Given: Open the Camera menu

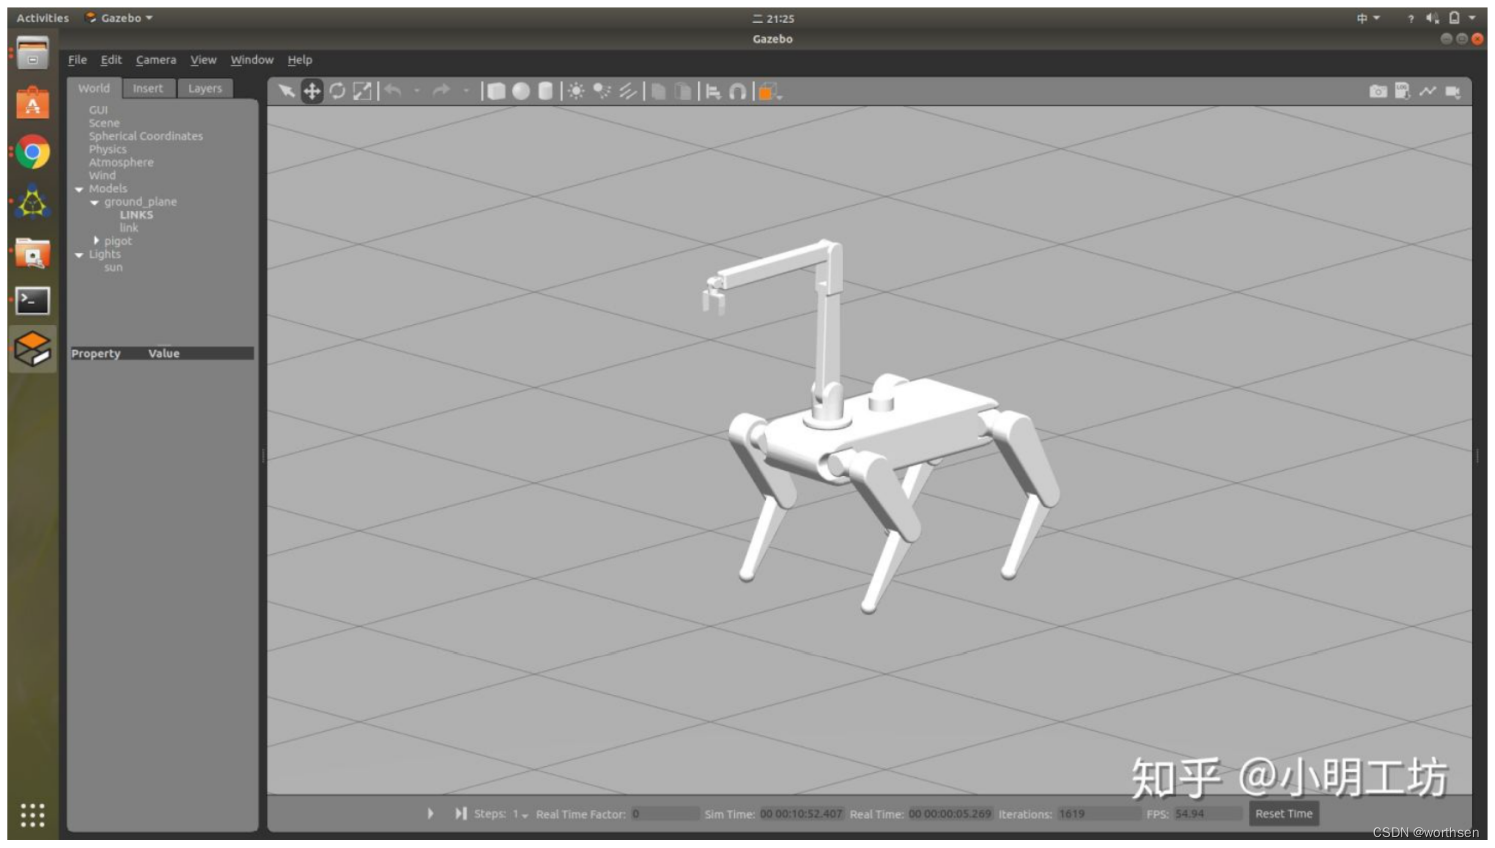Looking at the screenshot, I should [x=156, y=60].
